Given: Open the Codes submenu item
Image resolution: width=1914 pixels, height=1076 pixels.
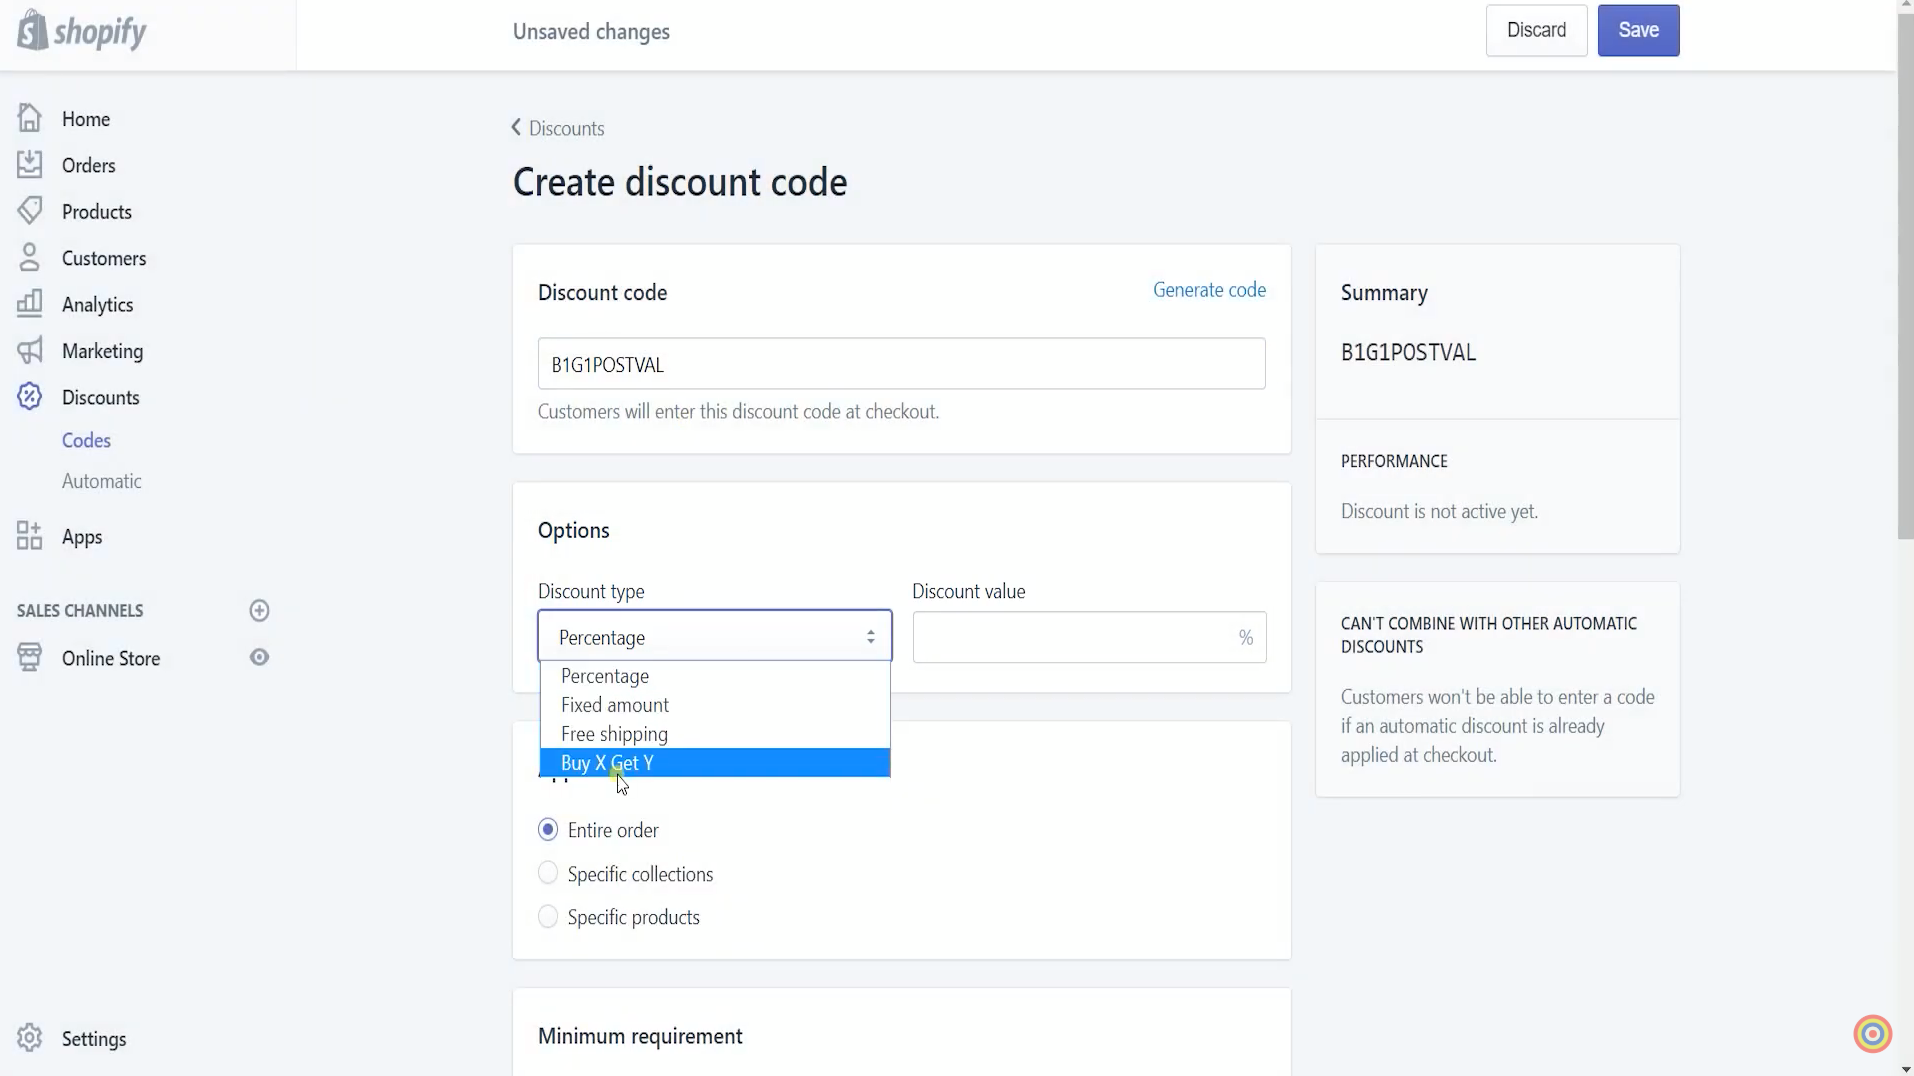Looking at the screenshot, I should point(86,440).
